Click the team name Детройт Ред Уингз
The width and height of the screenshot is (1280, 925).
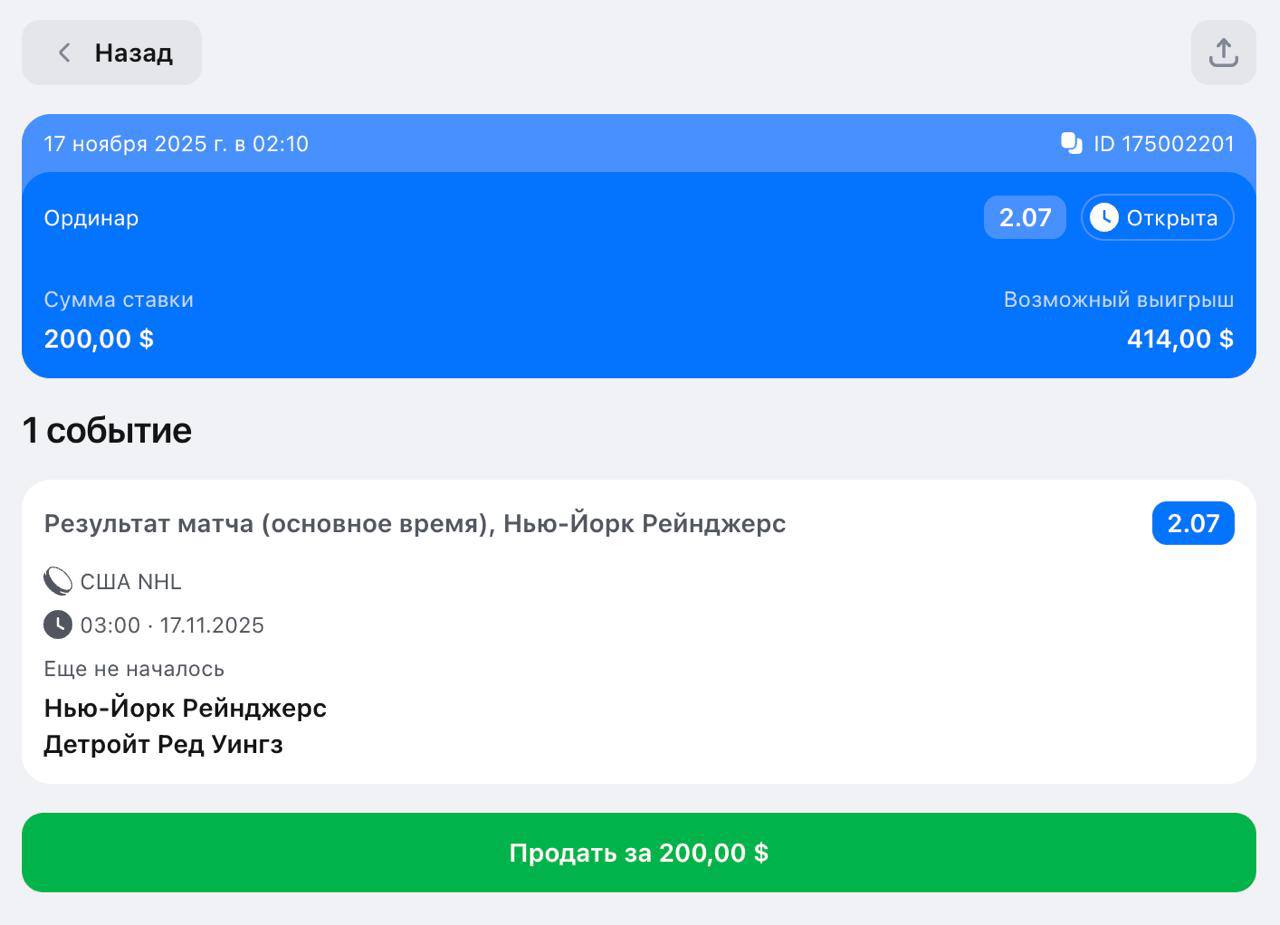[x=163, y=745]
